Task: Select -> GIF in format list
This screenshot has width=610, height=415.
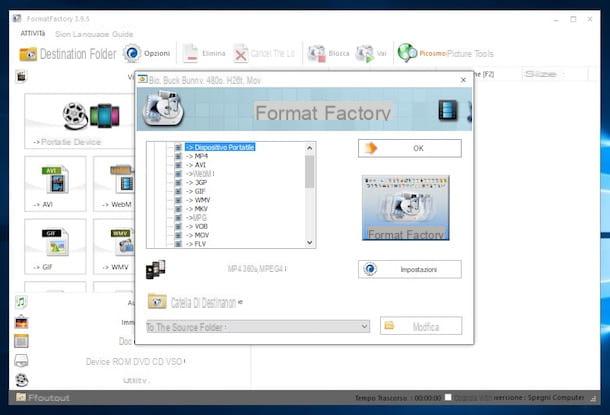Action: click(196, 191)
